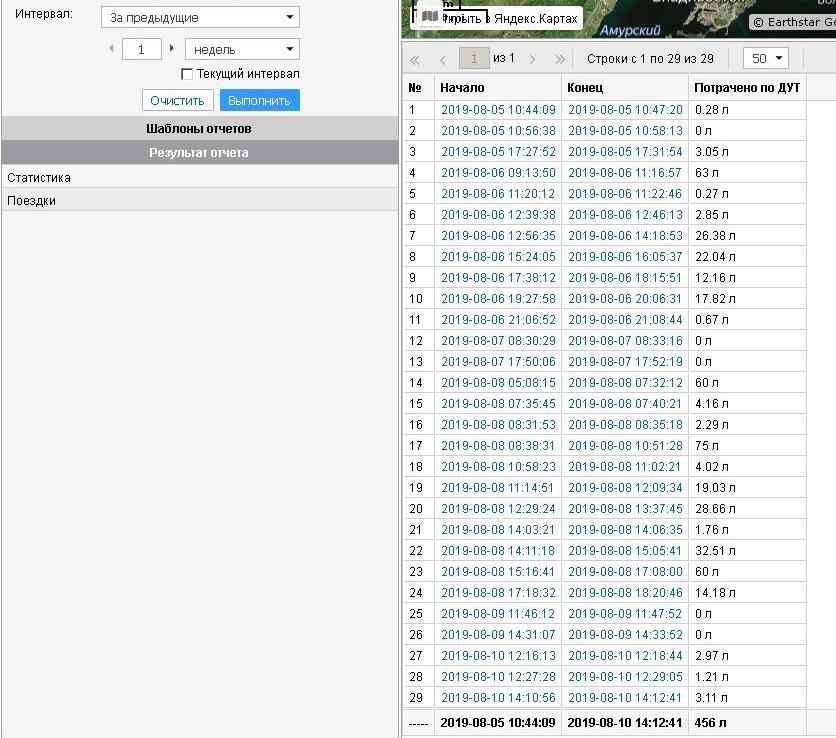Image resolution: width=836 pixels, height=738 pixels.
Task: Click the 'Очистить' button
Action: (178, 100)
